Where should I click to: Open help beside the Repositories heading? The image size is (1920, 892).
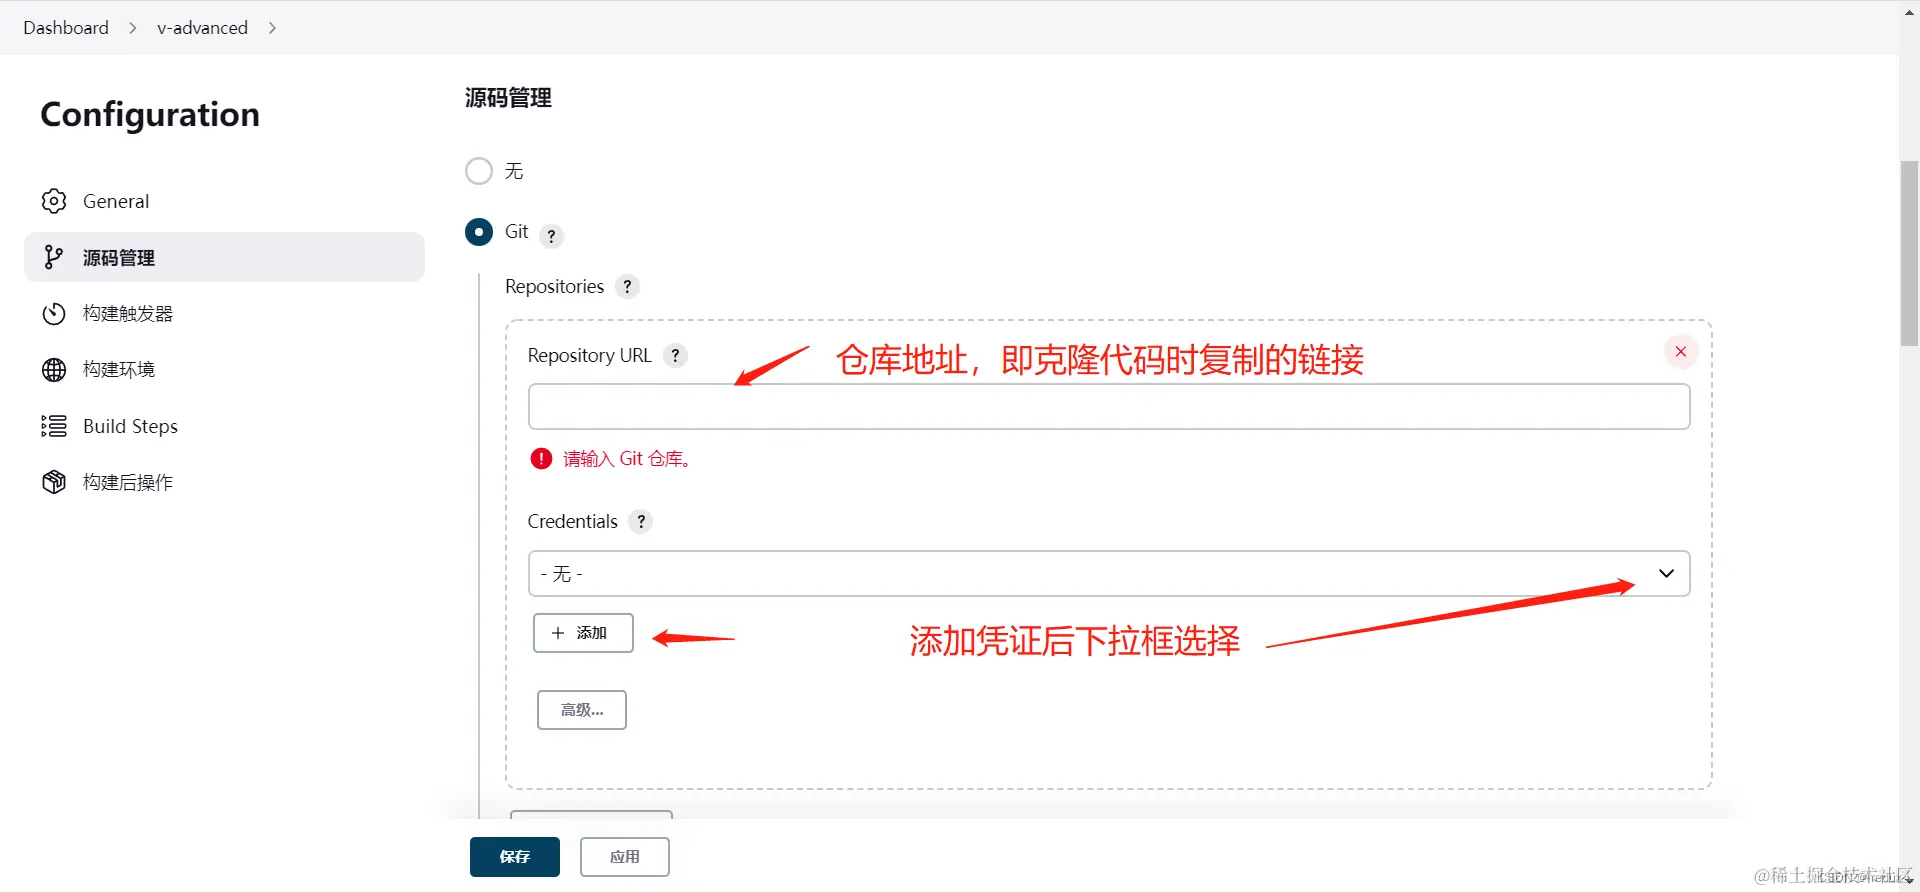click(627, 286)
